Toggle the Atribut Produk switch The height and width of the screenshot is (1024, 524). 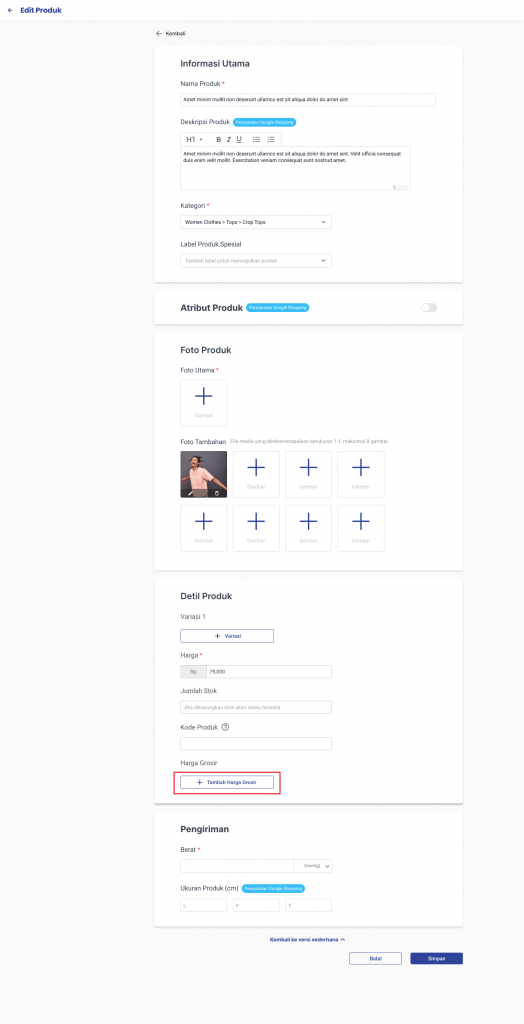429,308
